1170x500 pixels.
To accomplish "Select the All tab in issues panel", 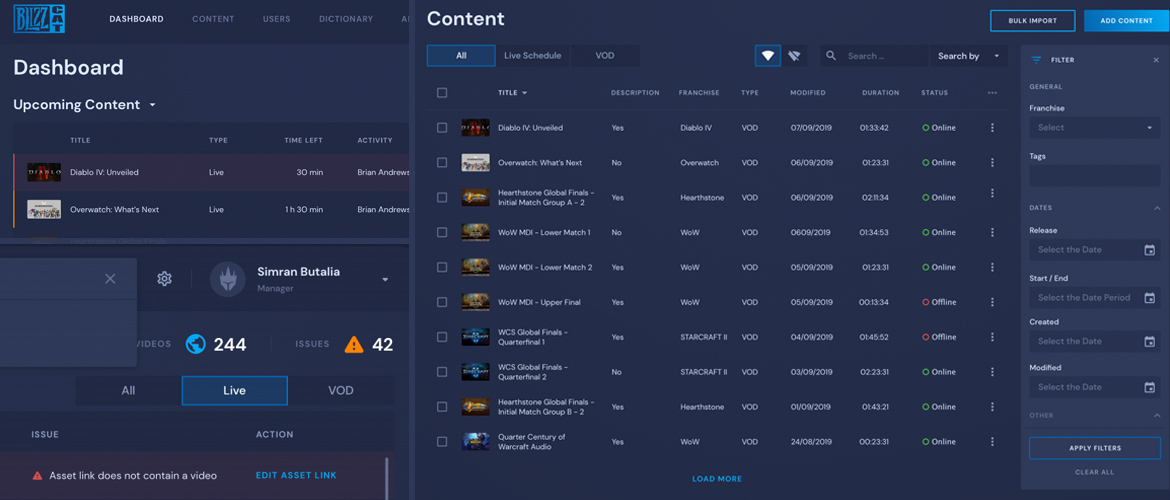I will [128, 390].
